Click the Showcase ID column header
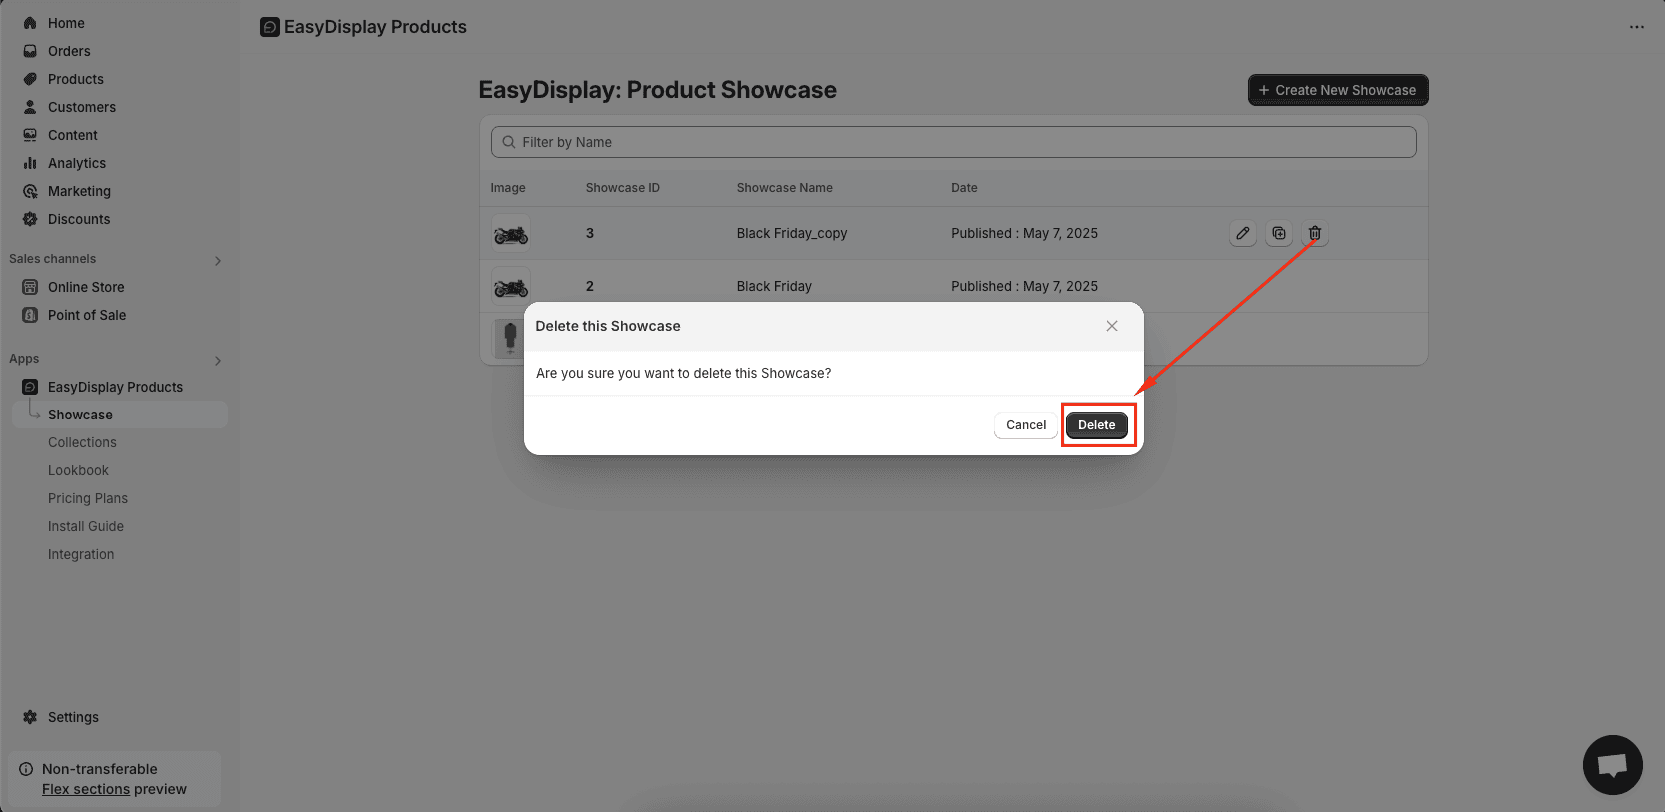 click(623, 188)
